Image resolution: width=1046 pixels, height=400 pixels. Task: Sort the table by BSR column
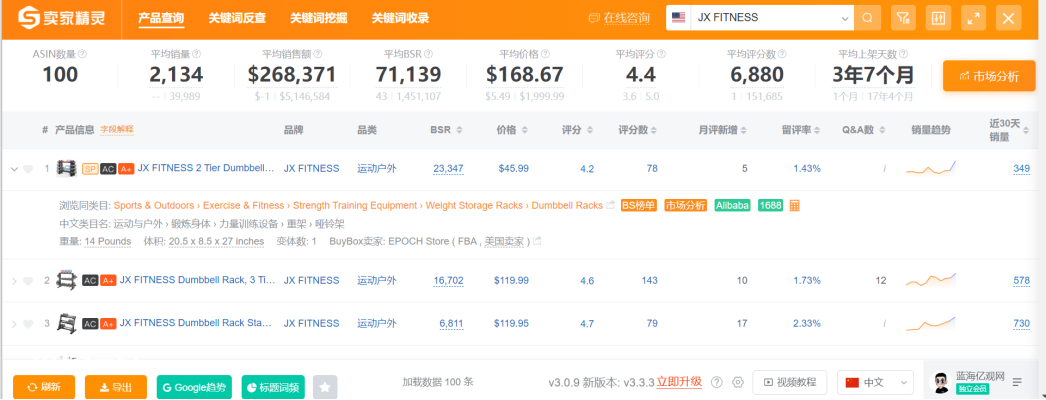[446, 130]
